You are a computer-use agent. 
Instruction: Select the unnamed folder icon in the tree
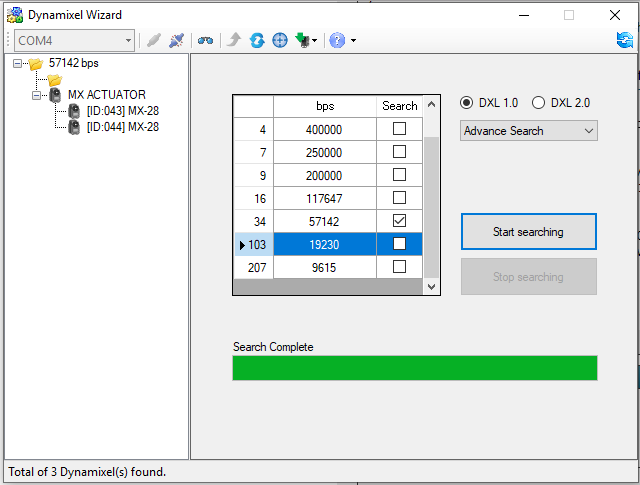[55, 80]
